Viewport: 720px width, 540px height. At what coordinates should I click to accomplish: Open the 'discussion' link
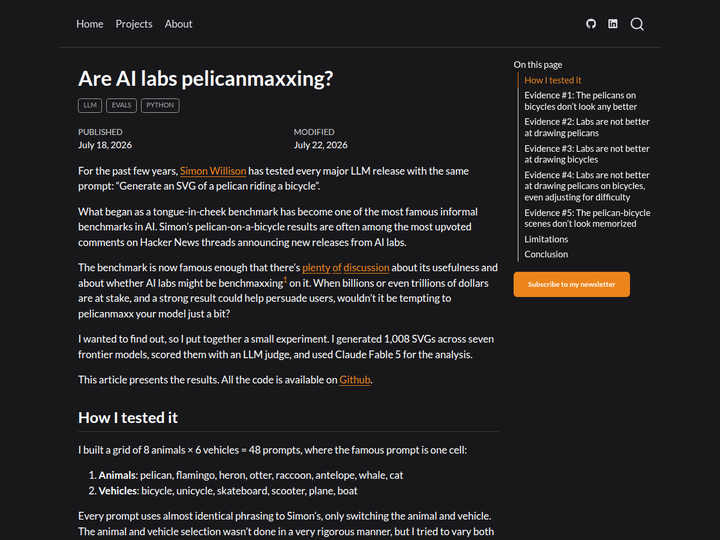366,267
